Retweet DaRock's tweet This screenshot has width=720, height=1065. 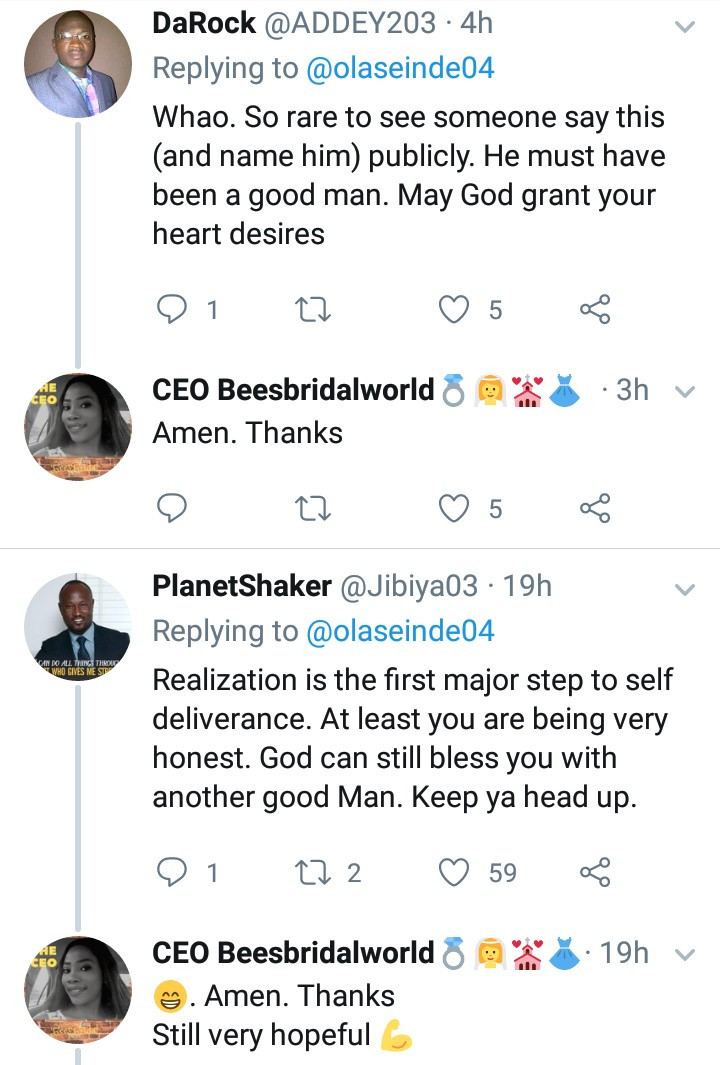(x=315, y=310)
